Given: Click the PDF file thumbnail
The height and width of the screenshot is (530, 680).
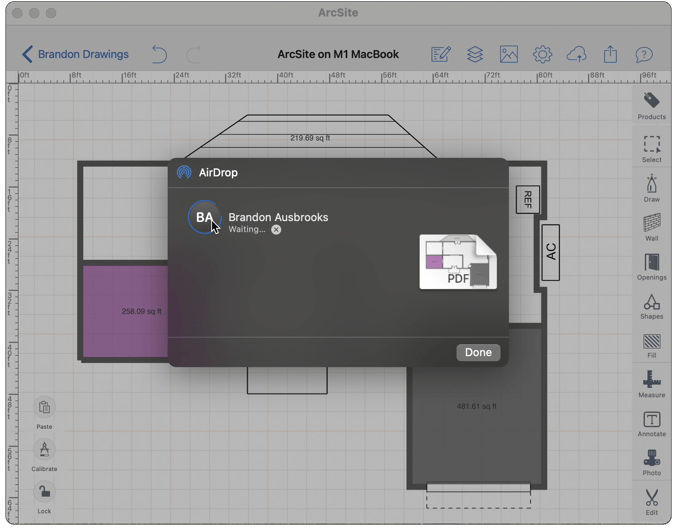Looking at the screenshot, I should coord(457,262).
